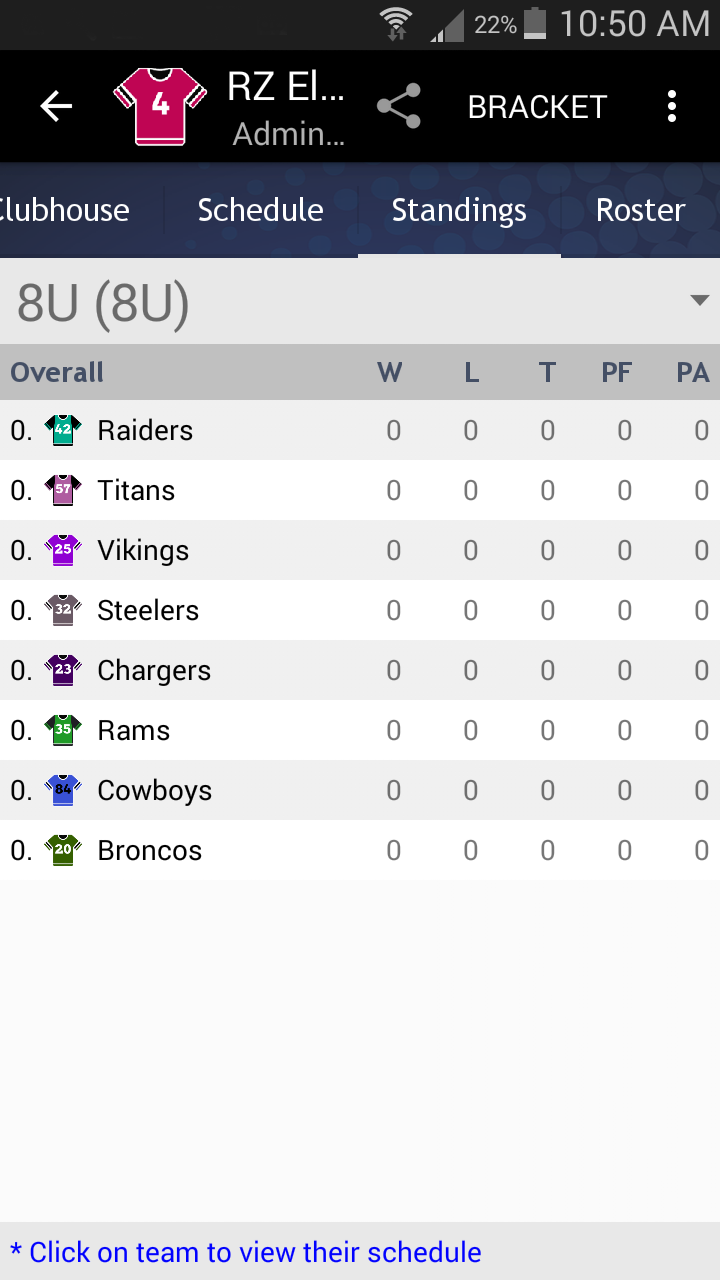The width and height of the screenshot is (720, 1280).
Task: Tap the Steelers gray jersey icon
Action: [63, 610]
